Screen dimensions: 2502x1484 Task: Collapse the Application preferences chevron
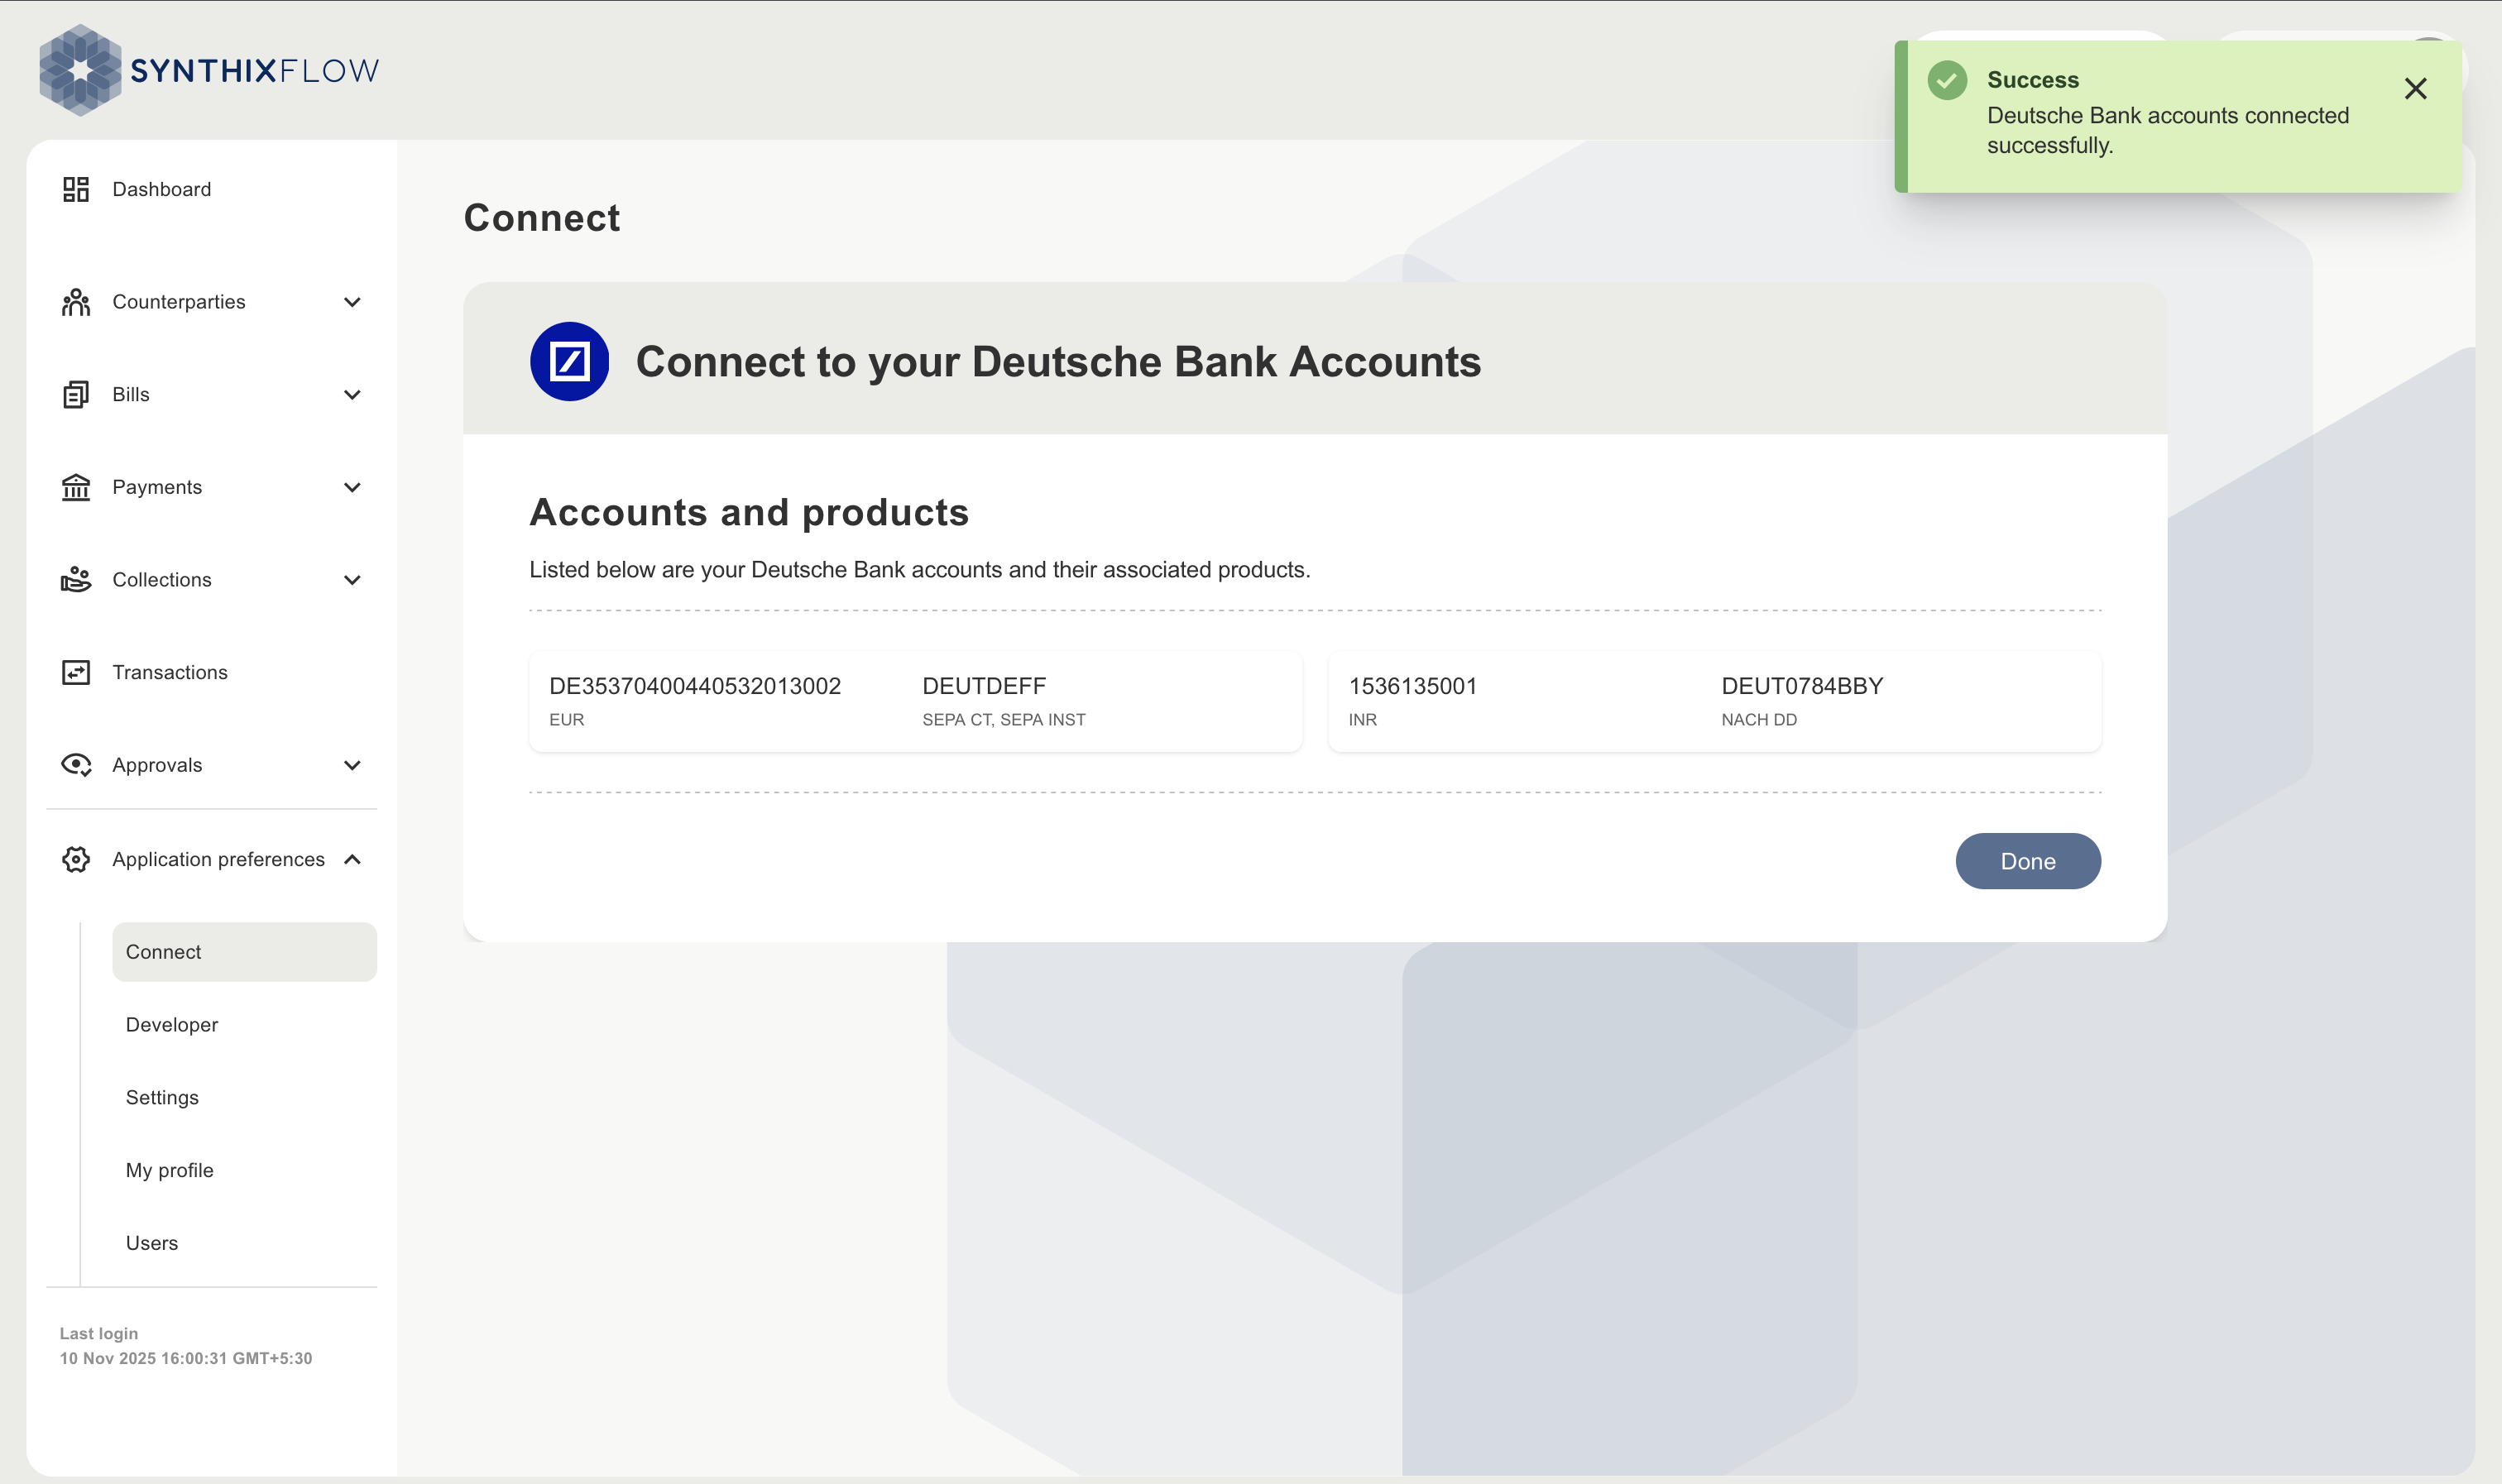click(352, 859)
